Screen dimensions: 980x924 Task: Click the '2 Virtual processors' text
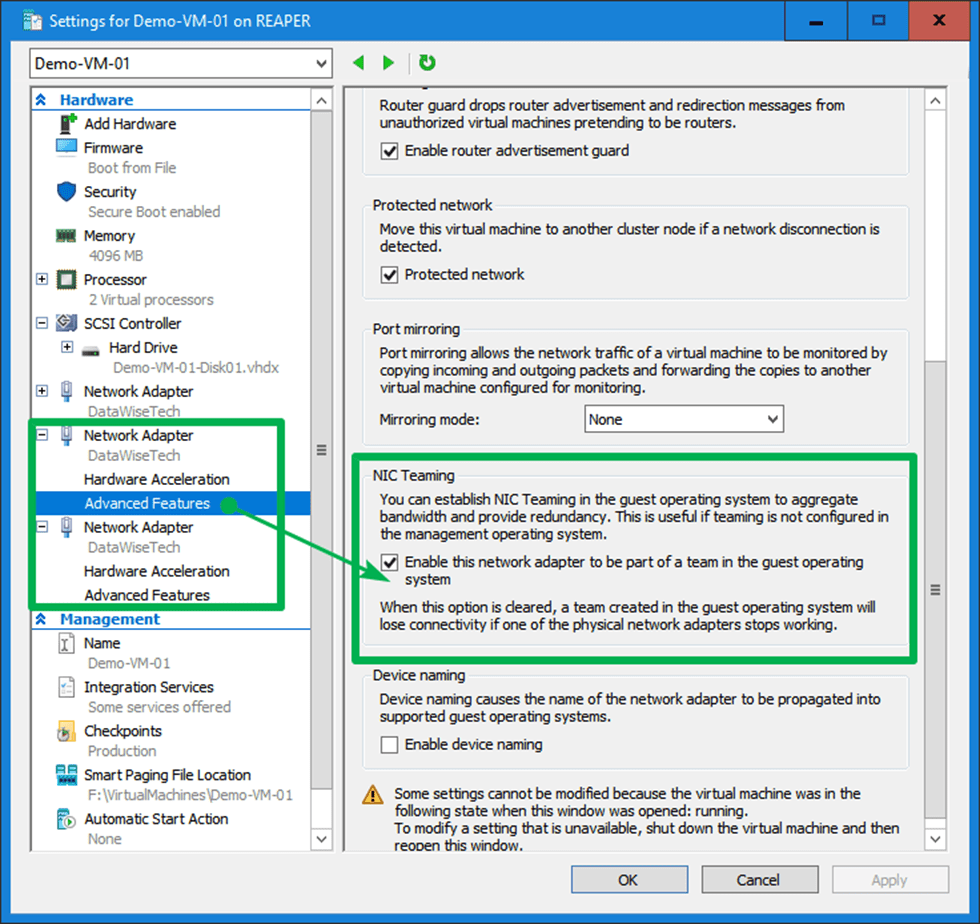click(151, 299)
